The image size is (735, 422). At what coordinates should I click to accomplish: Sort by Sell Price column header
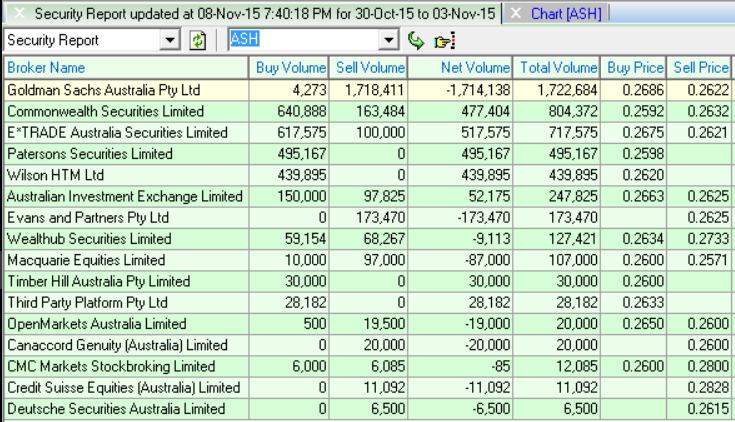[700, 68]
